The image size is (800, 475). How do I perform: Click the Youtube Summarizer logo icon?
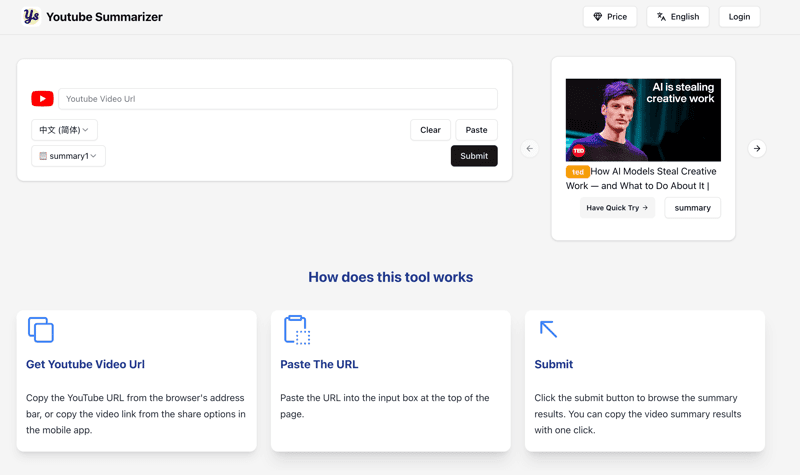31,16
